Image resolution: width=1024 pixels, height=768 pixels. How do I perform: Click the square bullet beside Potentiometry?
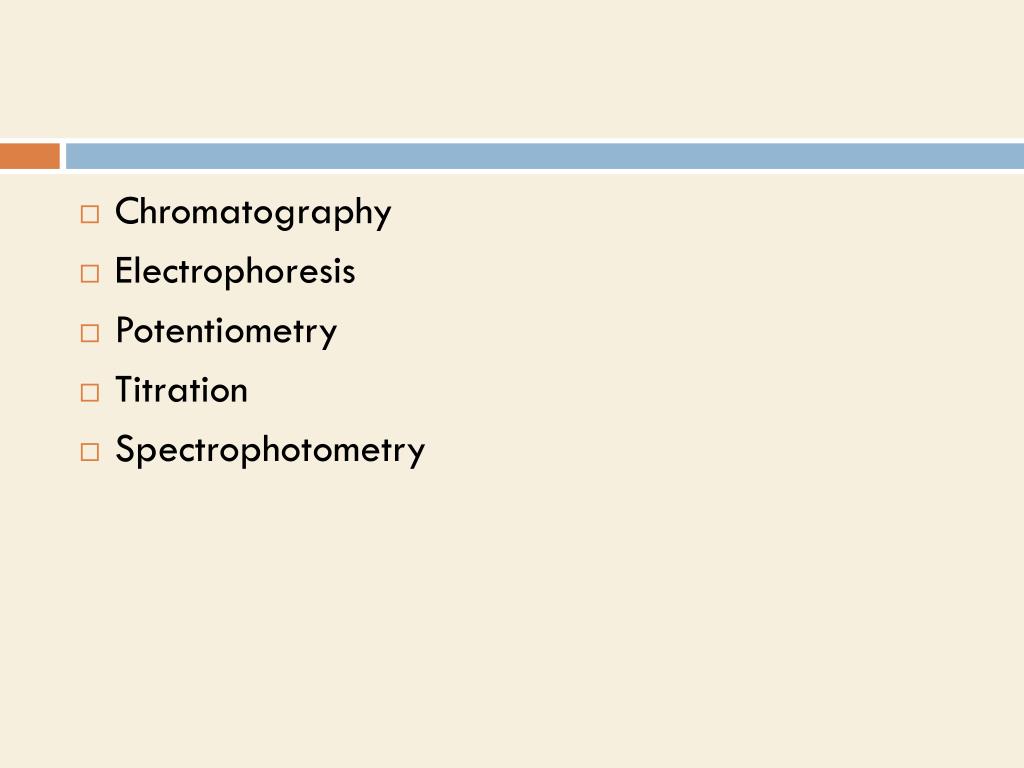click(x=89, y=333)
